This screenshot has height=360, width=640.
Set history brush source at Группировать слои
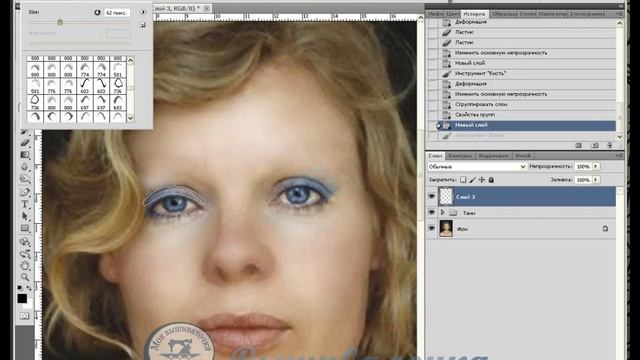[x=433, y=104]
